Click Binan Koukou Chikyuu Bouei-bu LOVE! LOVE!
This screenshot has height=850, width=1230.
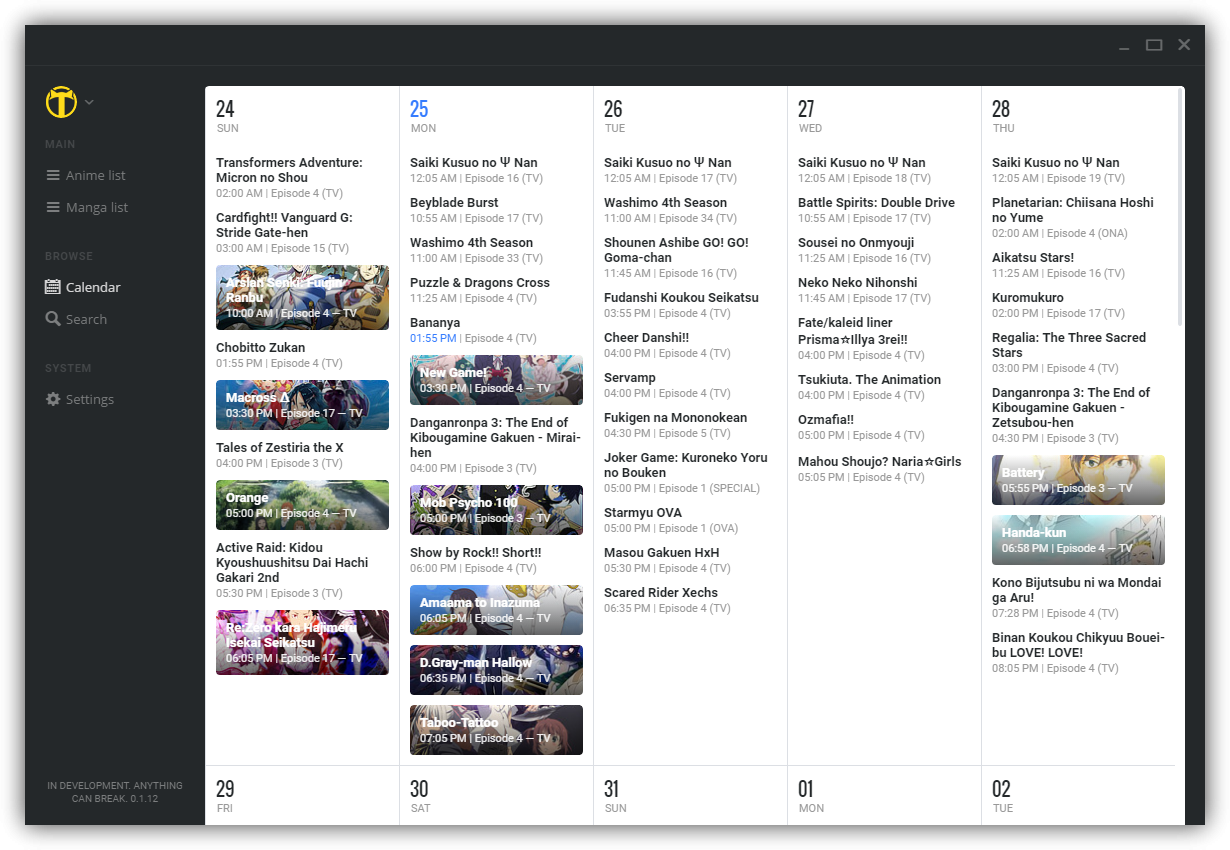point(1079,652)
